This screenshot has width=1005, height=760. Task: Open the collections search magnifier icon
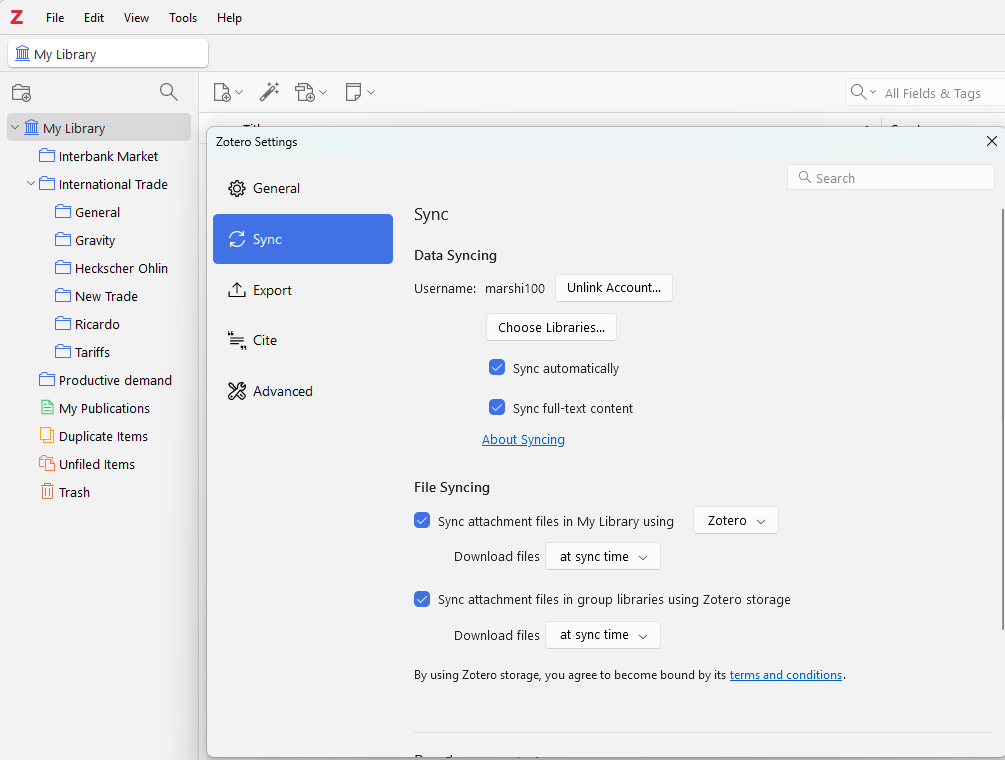point(169,92)
